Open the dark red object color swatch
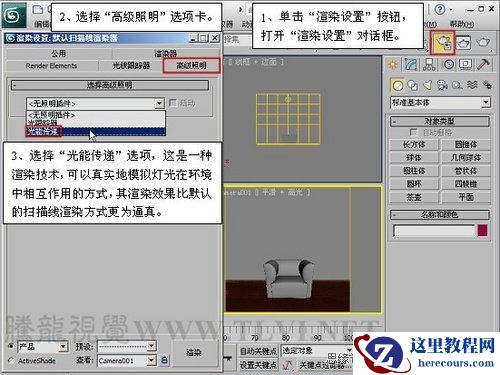 point(483,230)
